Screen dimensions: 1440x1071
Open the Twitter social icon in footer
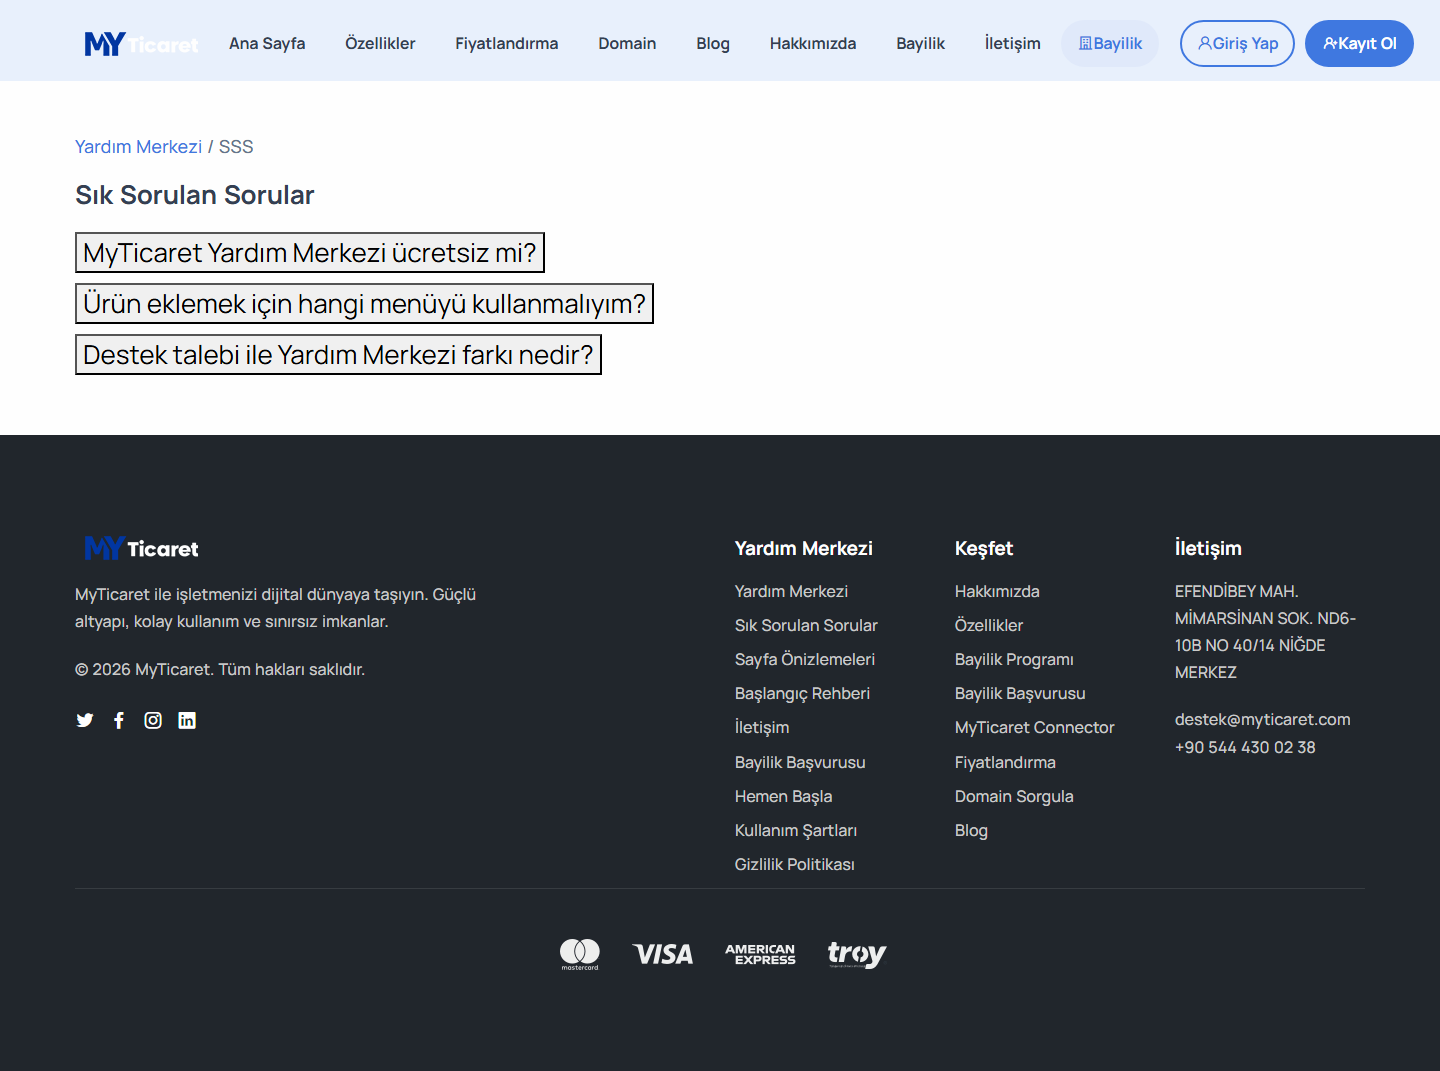click(x=85, y=720)
